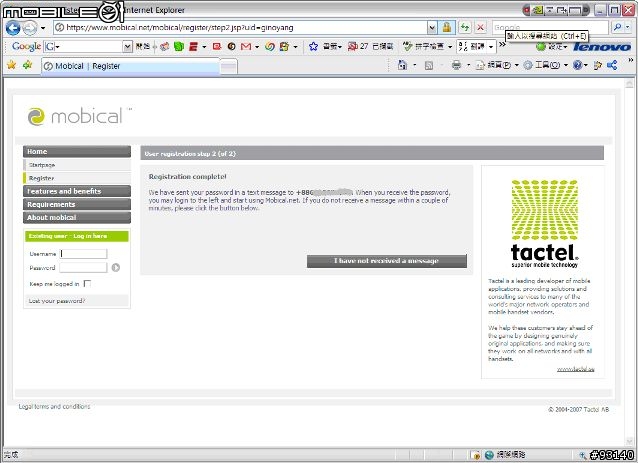
Task: Click the messenger share icon in command bar
Action: tap(612, 65)
